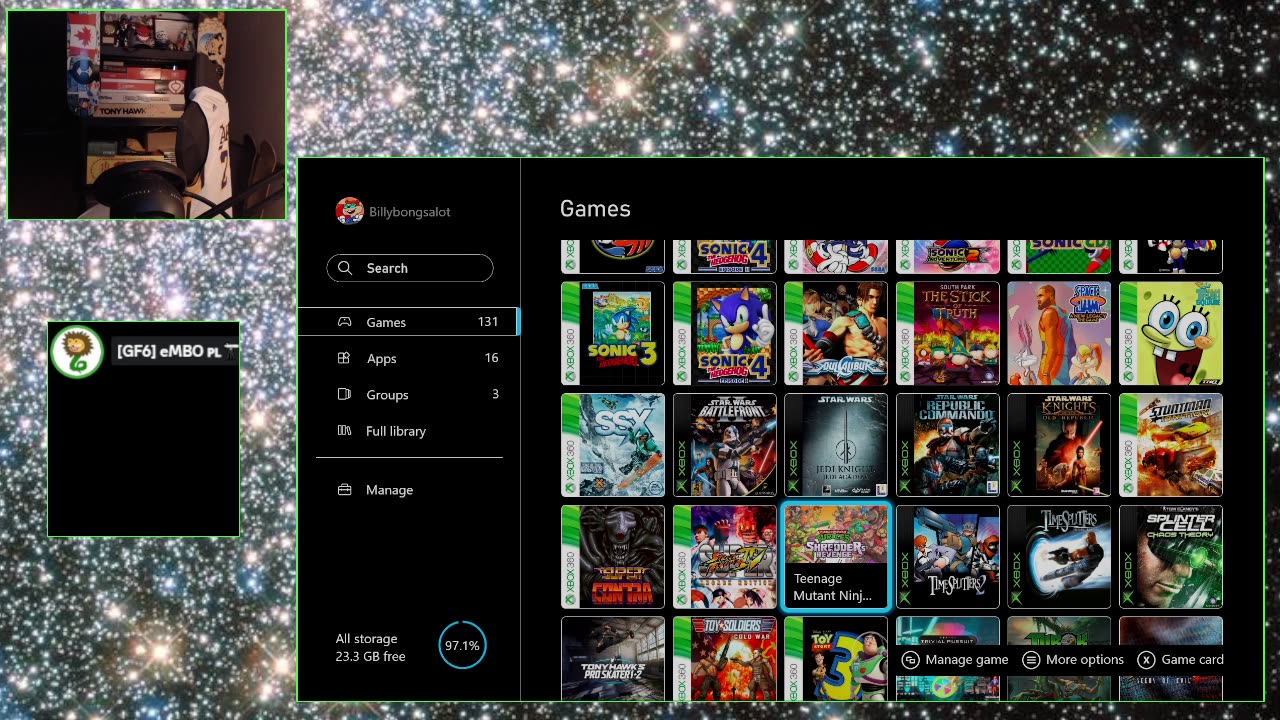
Task: Launch SpongeBob game tile
Action: 1171,333
